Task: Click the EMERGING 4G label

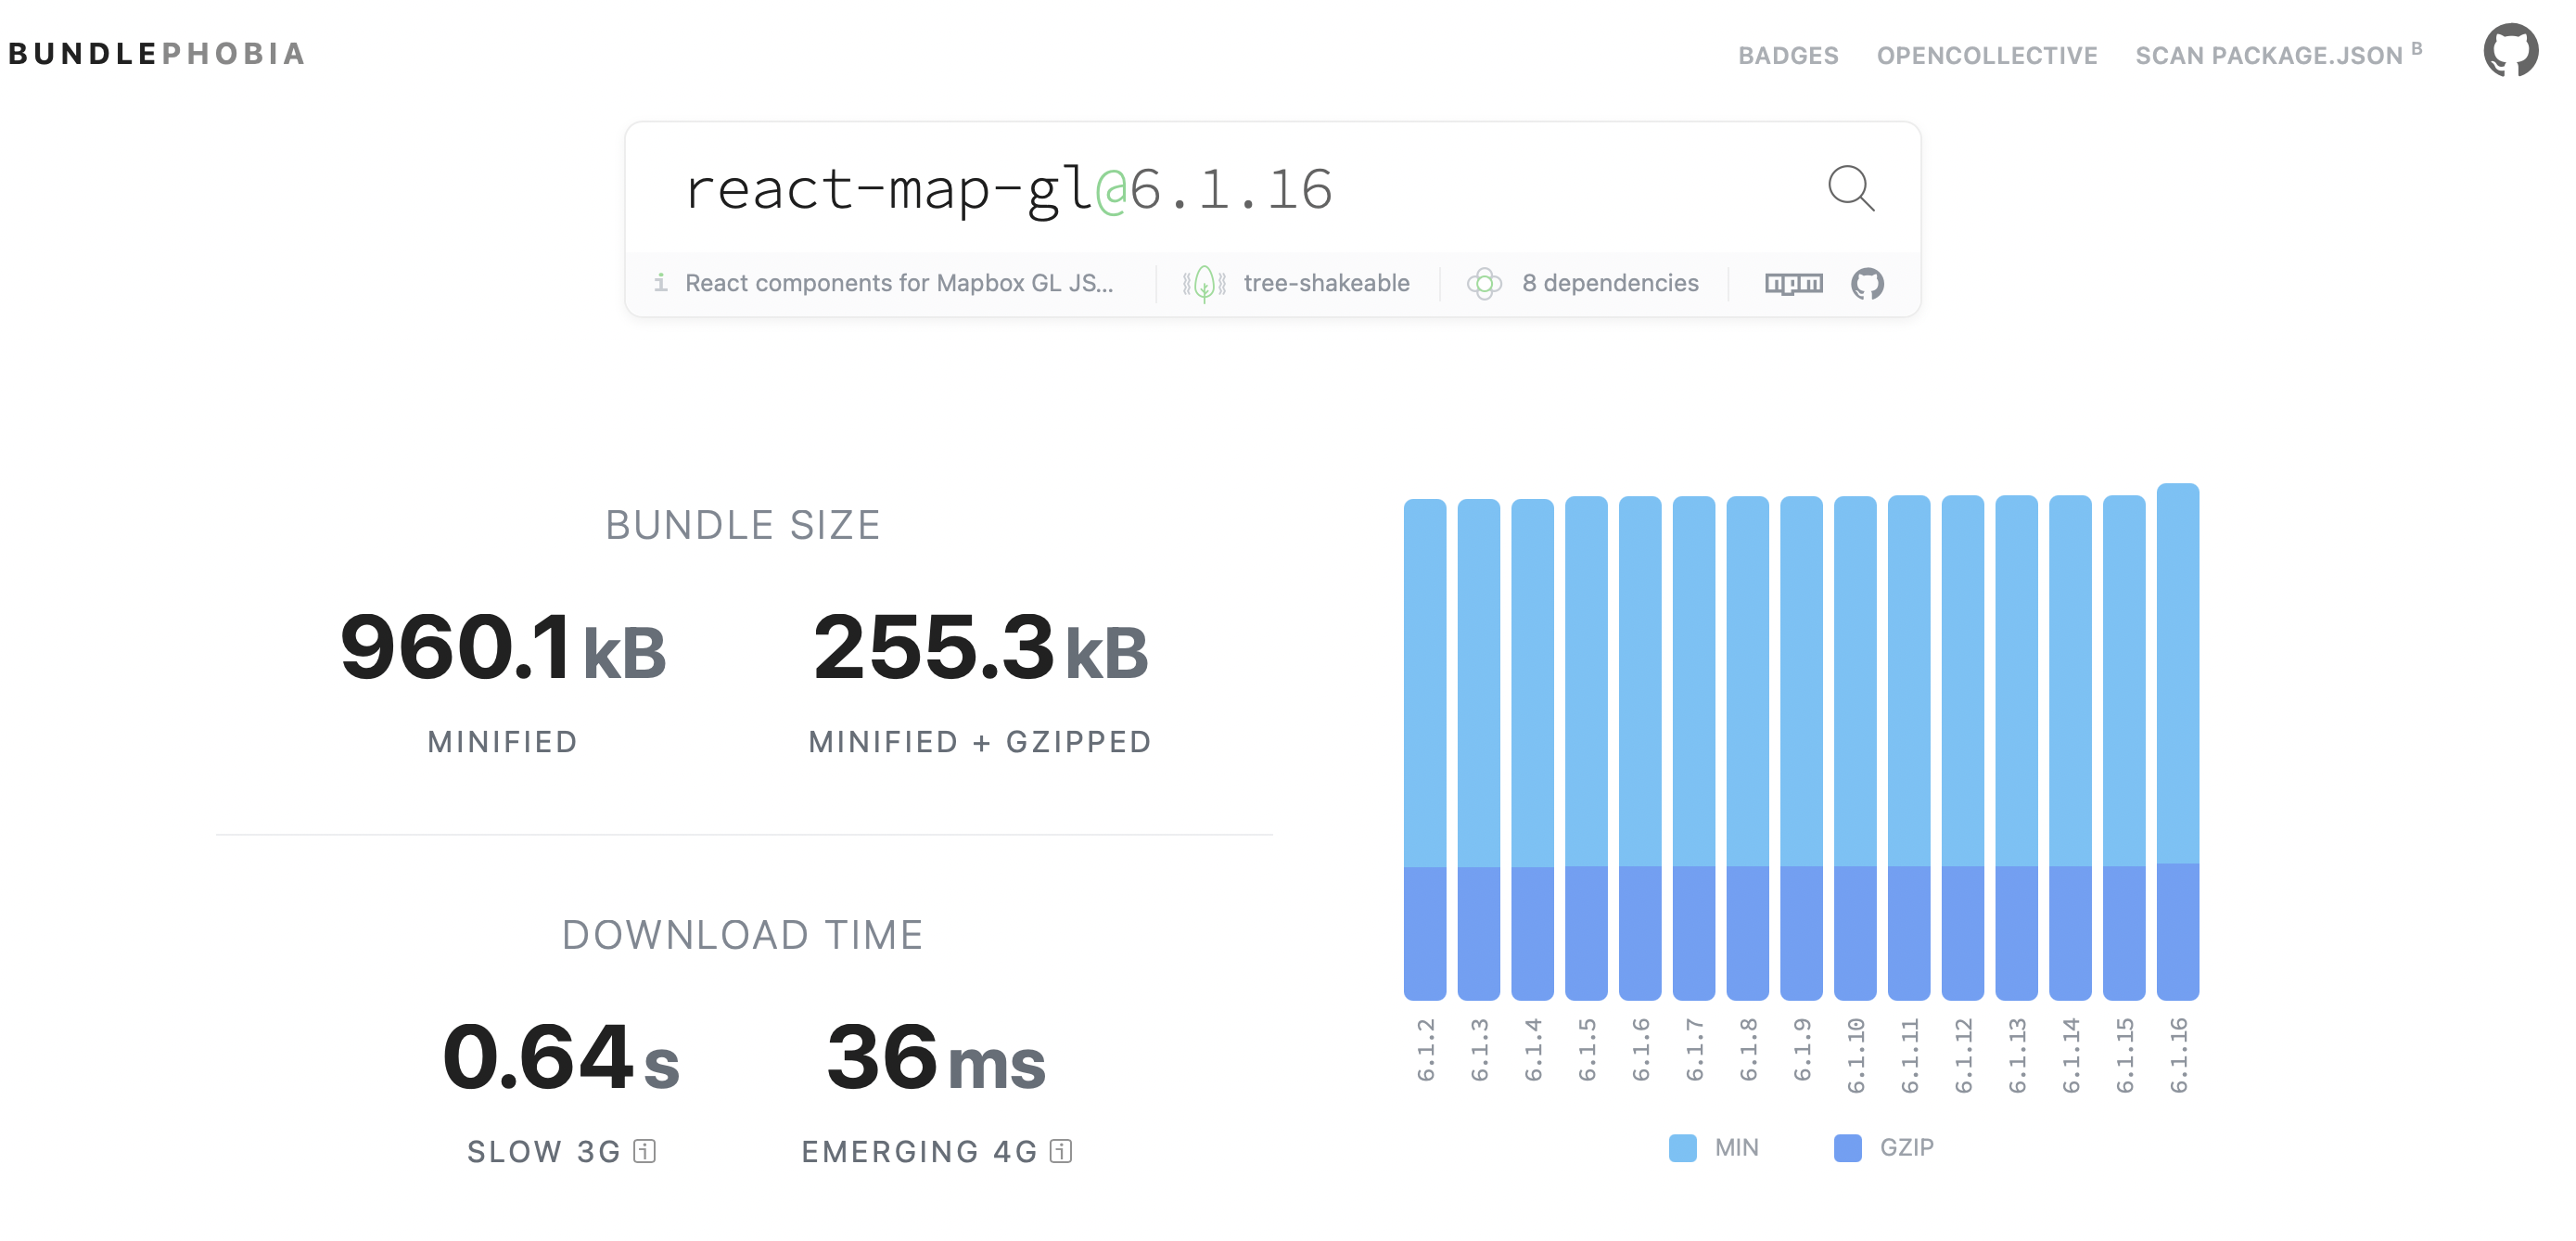Action: click(x=920, y=1152)
